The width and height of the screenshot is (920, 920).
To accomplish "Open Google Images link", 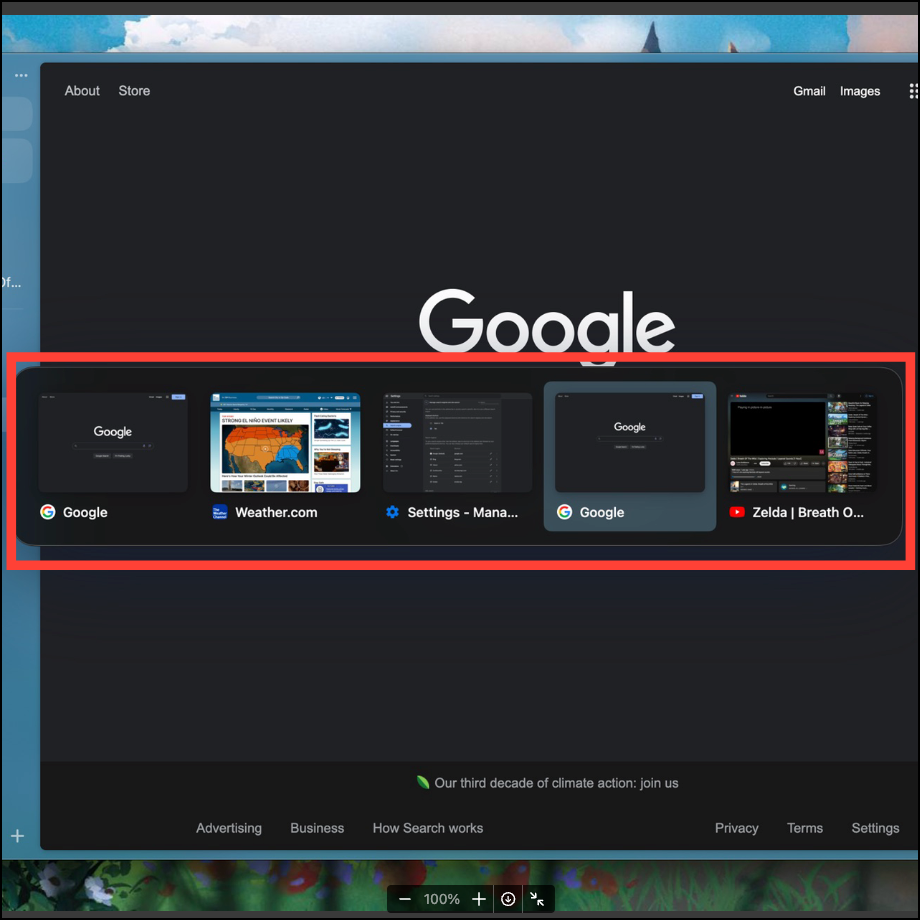I will (x=860, y=92).
